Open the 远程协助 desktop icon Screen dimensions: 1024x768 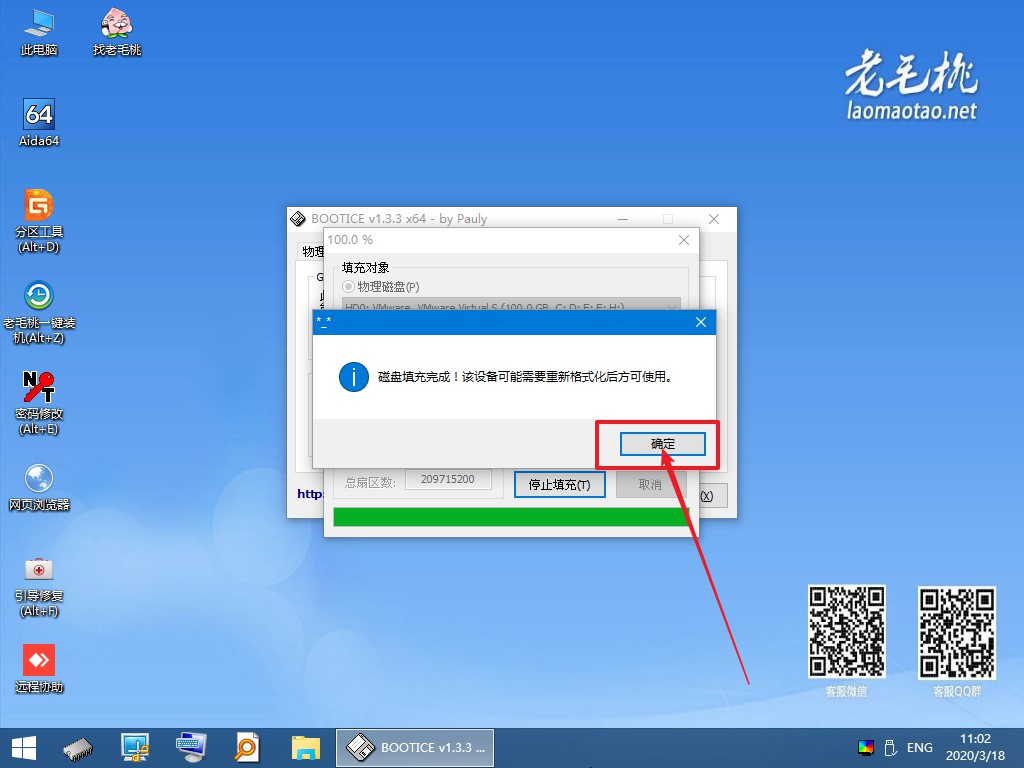click(39, 668)
